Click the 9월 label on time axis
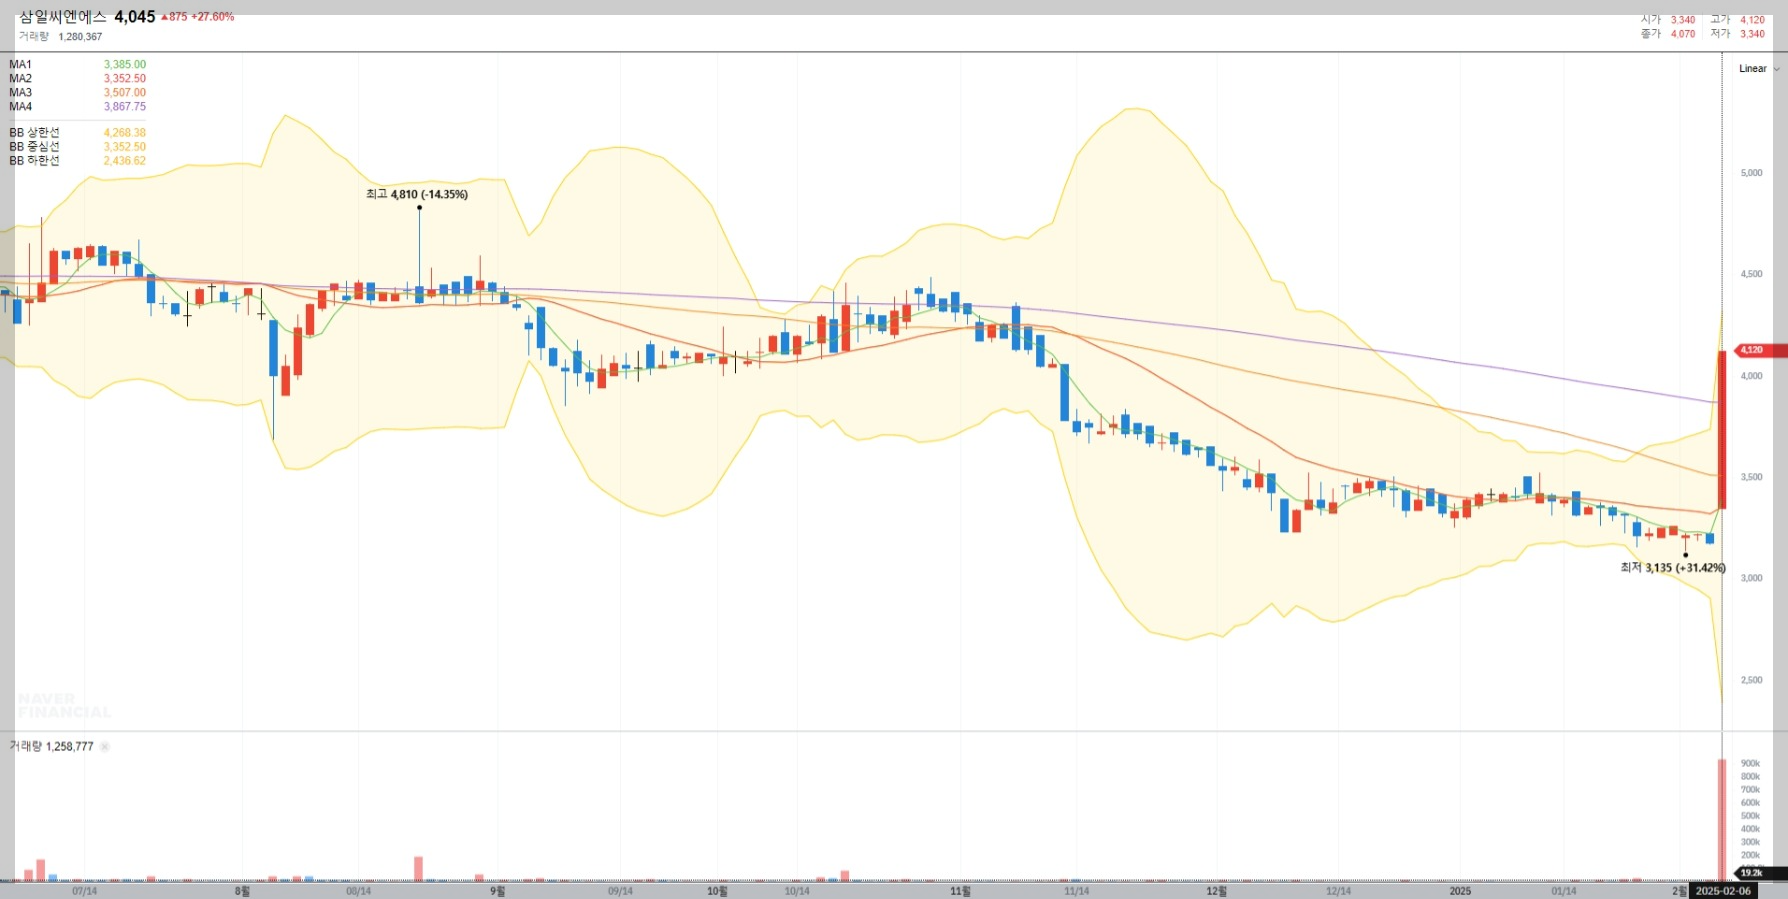The width and height of the screenshot is (1788, 899). click(x=497, y=891)
